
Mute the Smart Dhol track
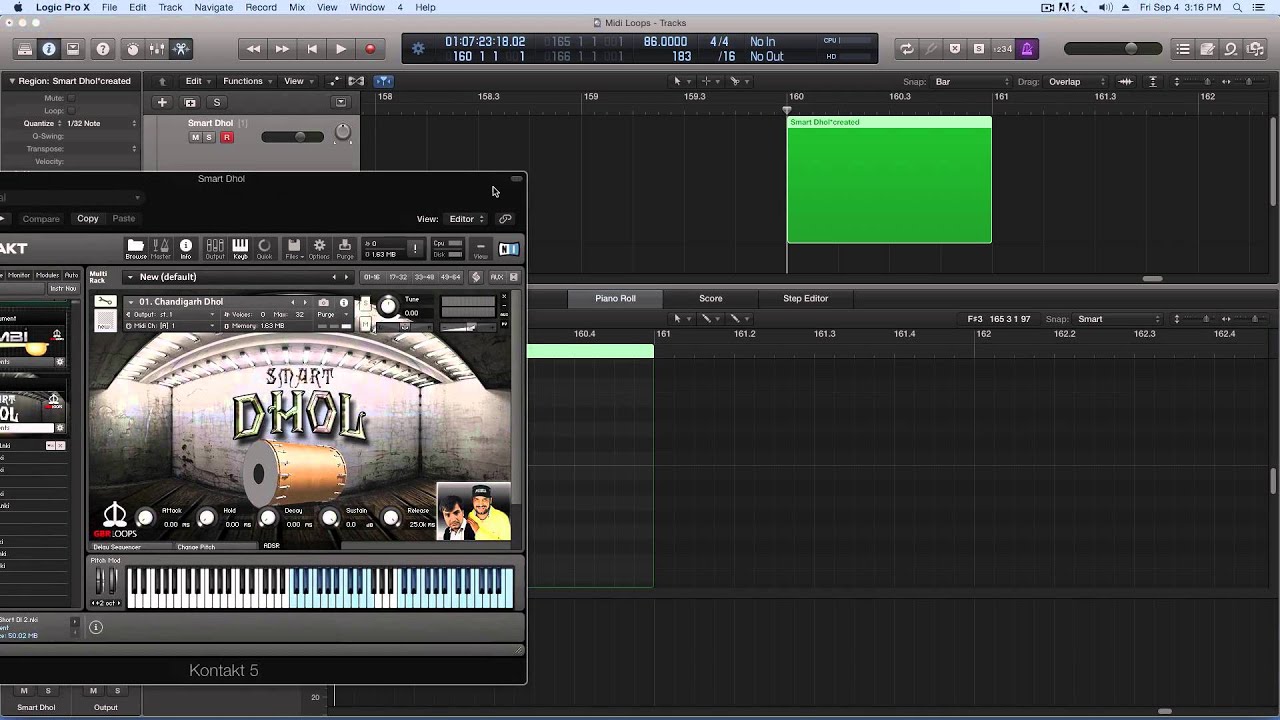[195, 137]
